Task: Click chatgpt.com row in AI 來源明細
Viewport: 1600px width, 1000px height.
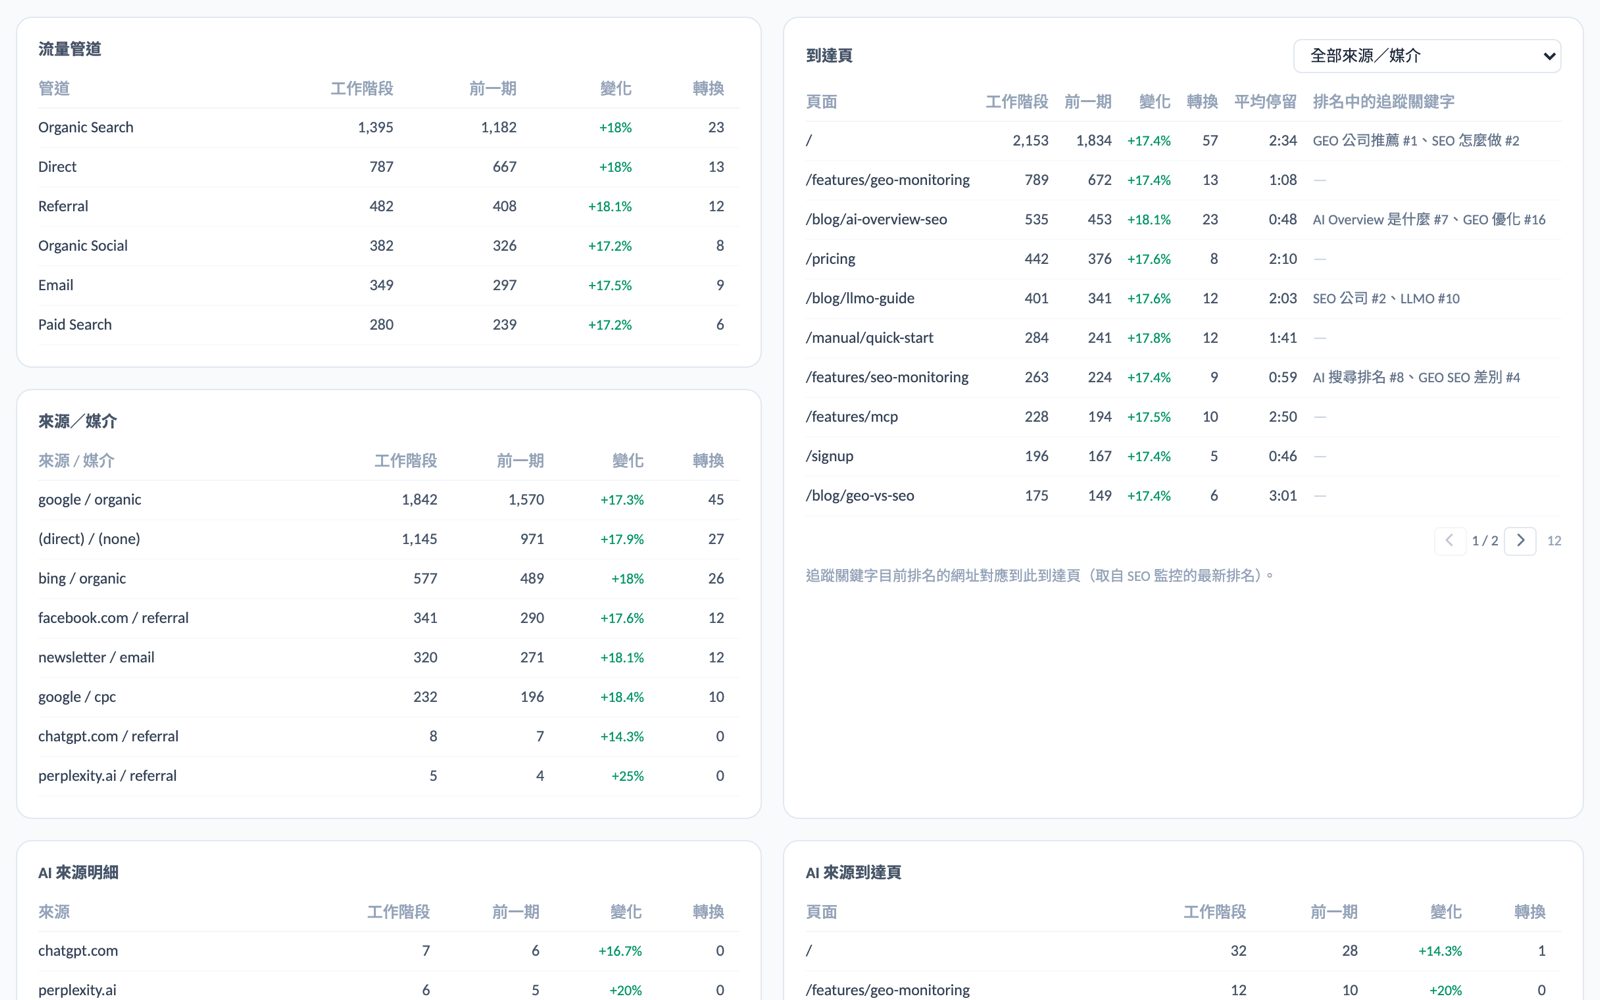Action: point(388,951)
